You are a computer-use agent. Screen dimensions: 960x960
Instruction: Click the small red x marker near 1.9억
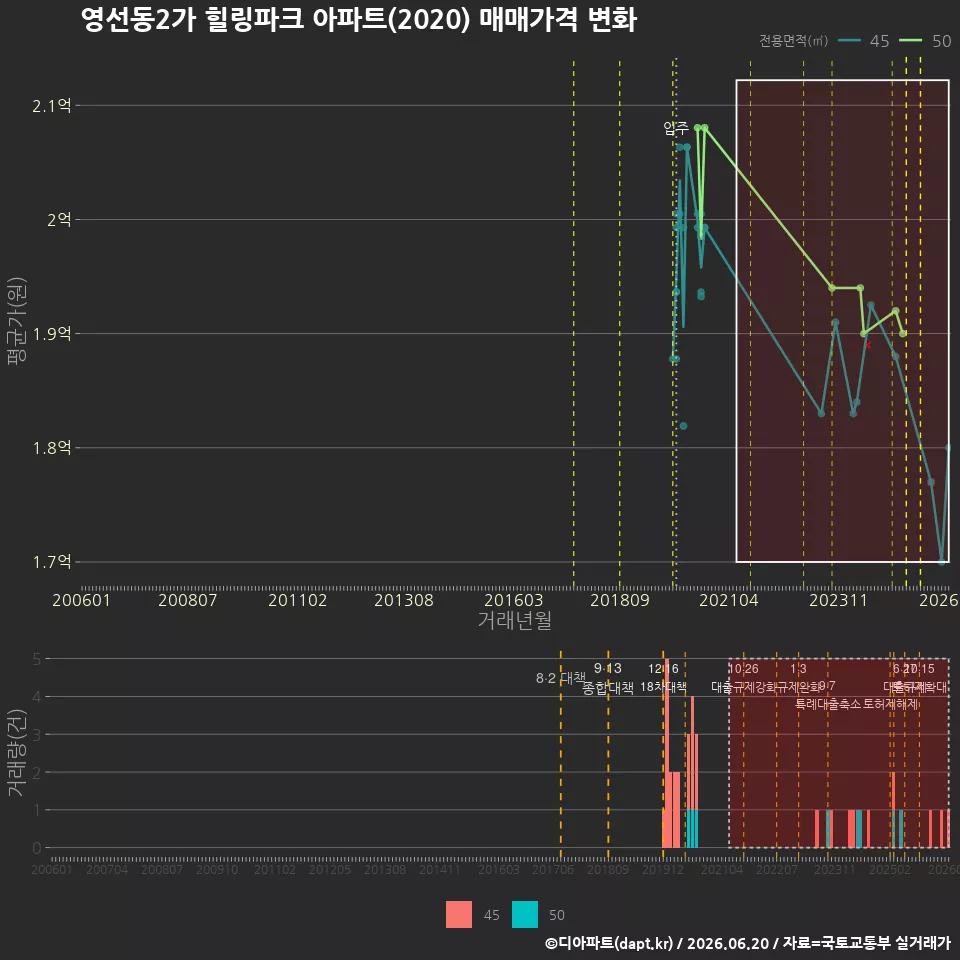[x=869, y=345]
